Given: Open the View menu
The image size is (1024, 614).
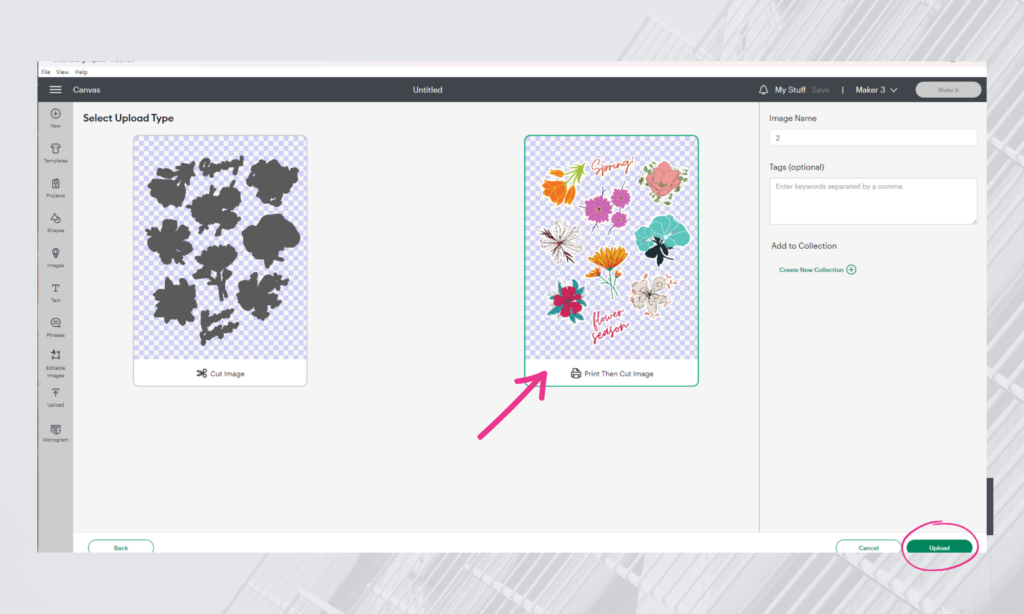Looking at the screenshot, I should pyautogui.click(x=62, y=72).
